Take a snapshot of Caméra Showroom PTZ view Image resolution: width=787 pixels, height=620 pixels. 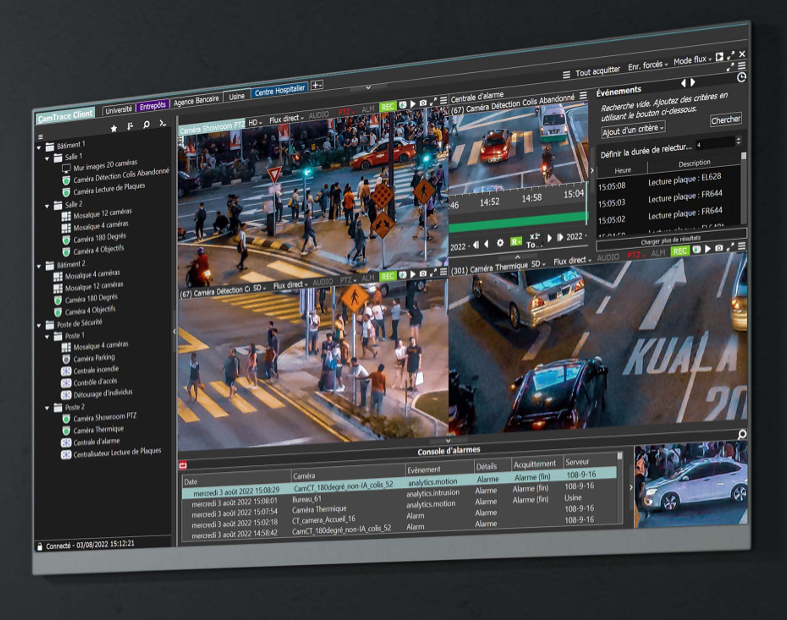[x=423, y=103]
